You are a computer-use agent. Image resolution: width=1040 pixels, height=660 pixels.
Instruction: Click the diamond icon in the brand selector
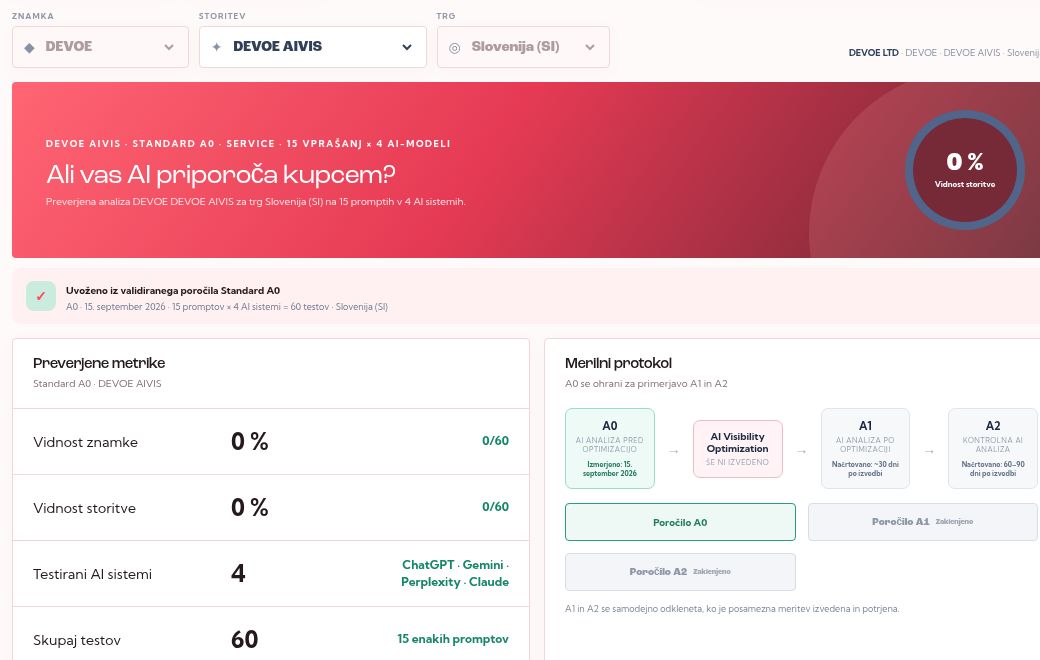coord(29,47)
